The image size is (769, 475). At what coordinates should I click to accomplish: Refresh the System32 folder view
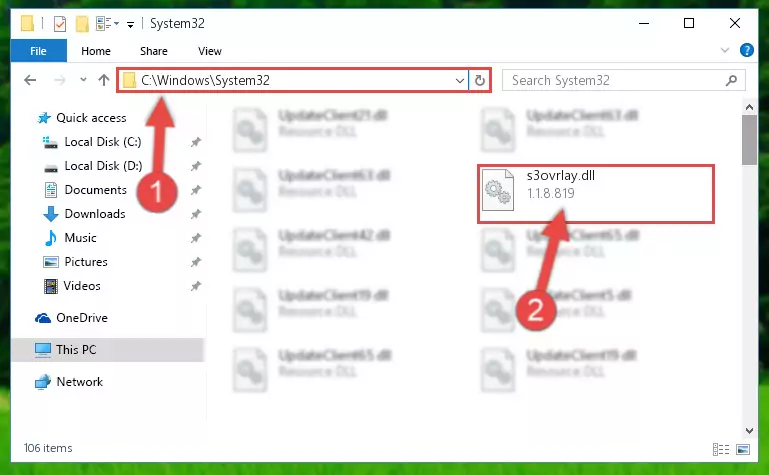click(480, 80)
